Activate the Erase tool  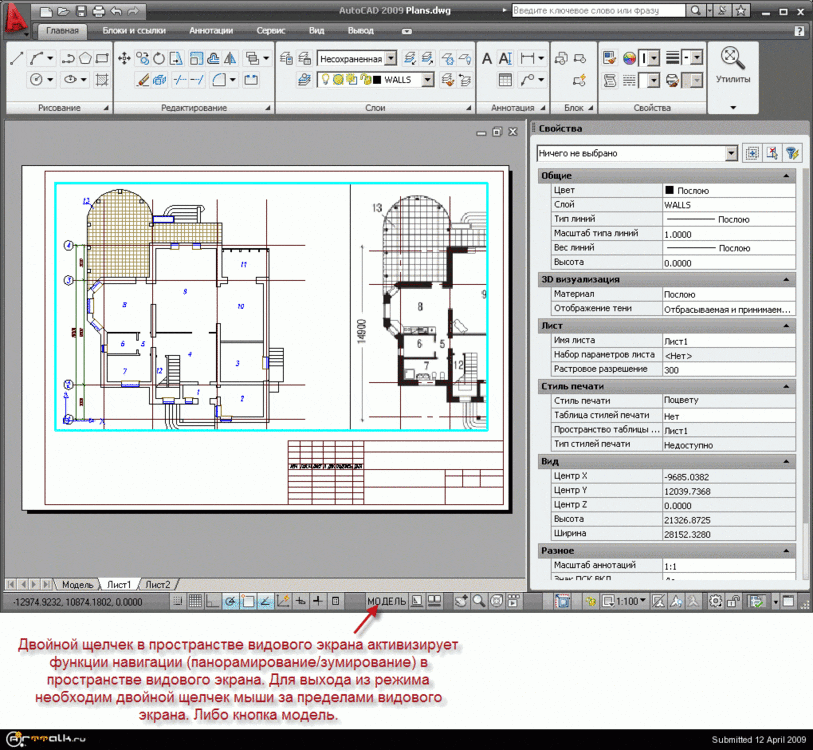142,80
